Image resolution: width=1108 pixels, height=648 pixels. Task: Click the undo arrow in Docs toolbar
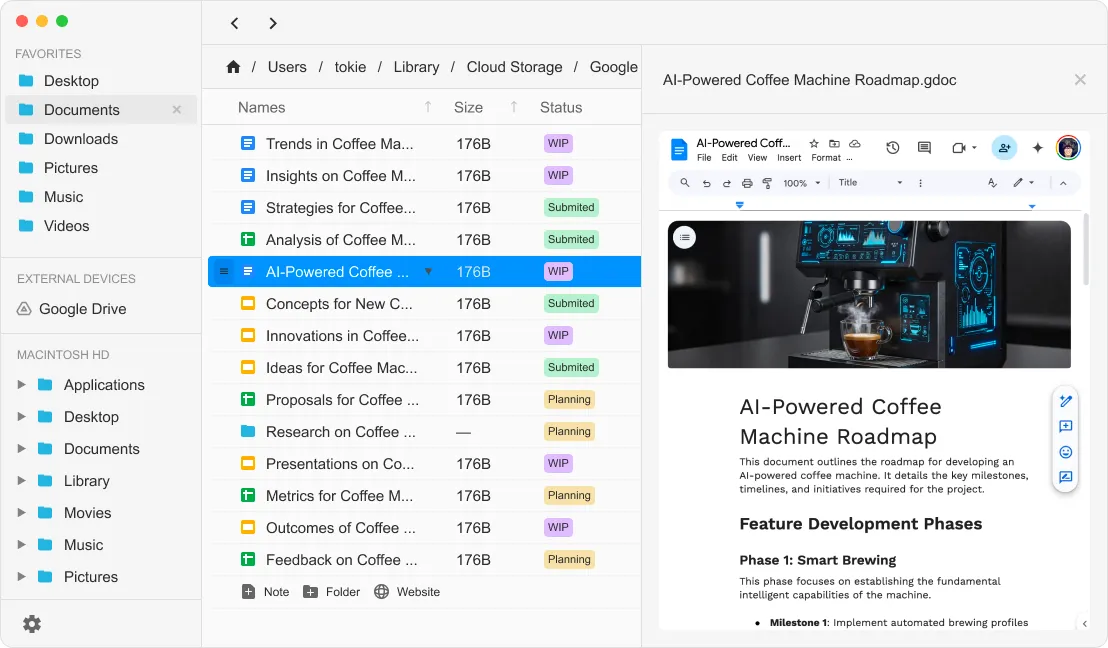point(706,183)
